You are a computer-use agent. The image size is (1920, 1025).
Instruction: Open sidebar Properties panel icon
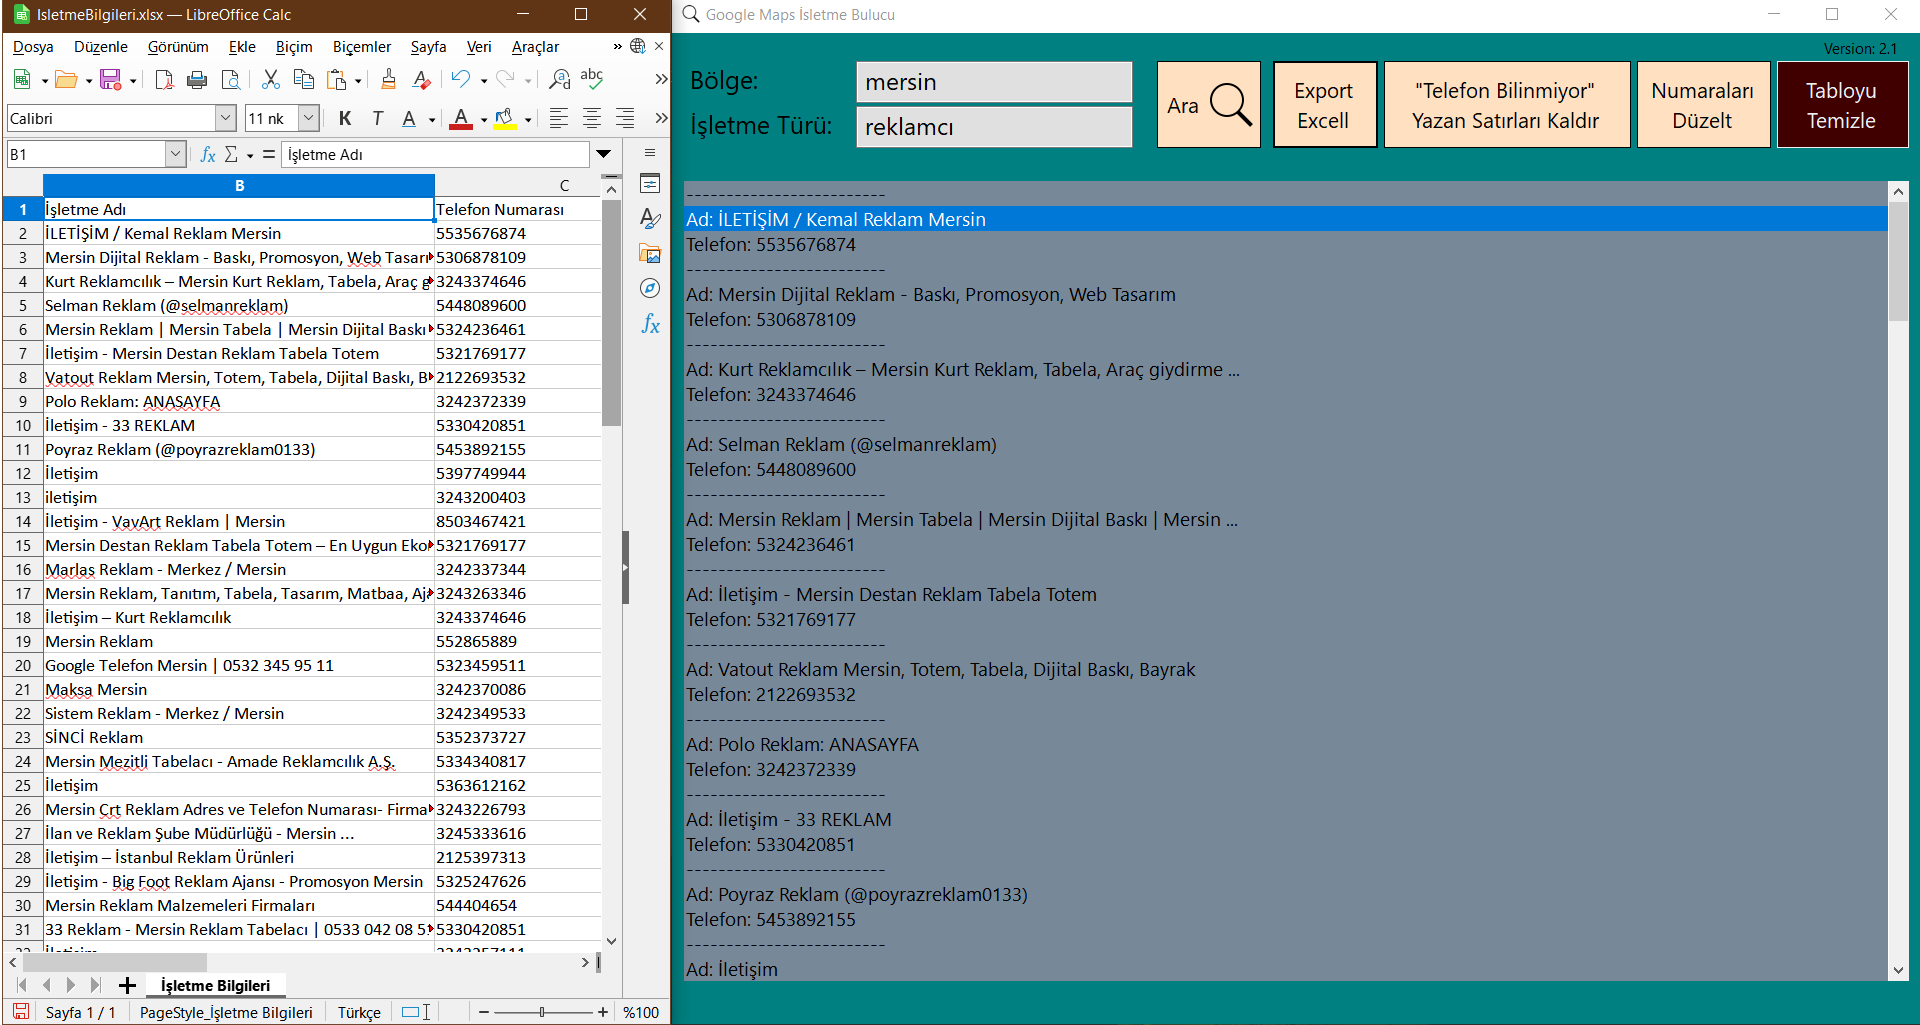pyautogui.click(x=650, y=184)
